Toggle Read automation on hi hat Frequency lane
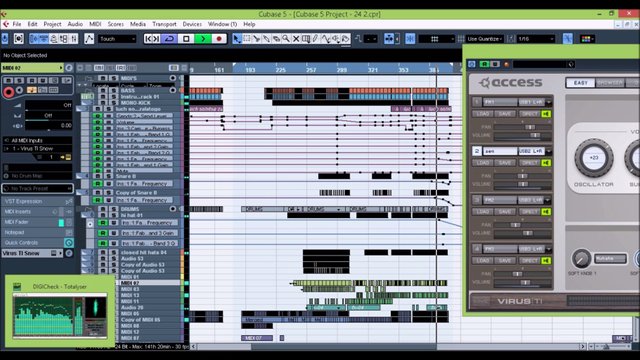 (102, 223)
